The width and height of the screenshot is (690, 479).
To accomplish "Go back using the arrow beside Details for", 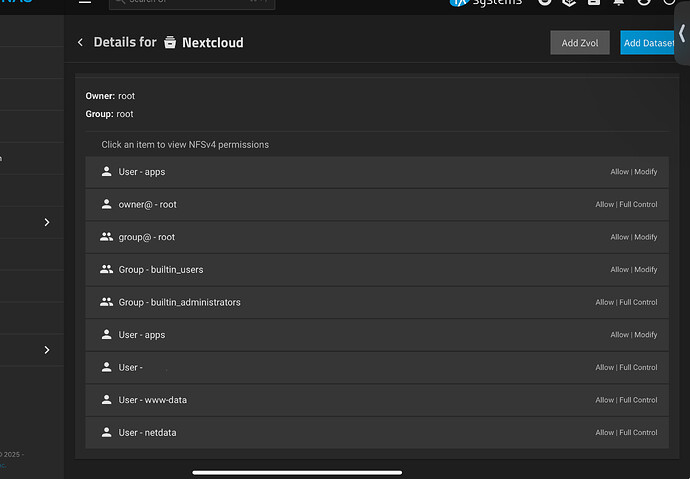I will [x=80, y=42].
